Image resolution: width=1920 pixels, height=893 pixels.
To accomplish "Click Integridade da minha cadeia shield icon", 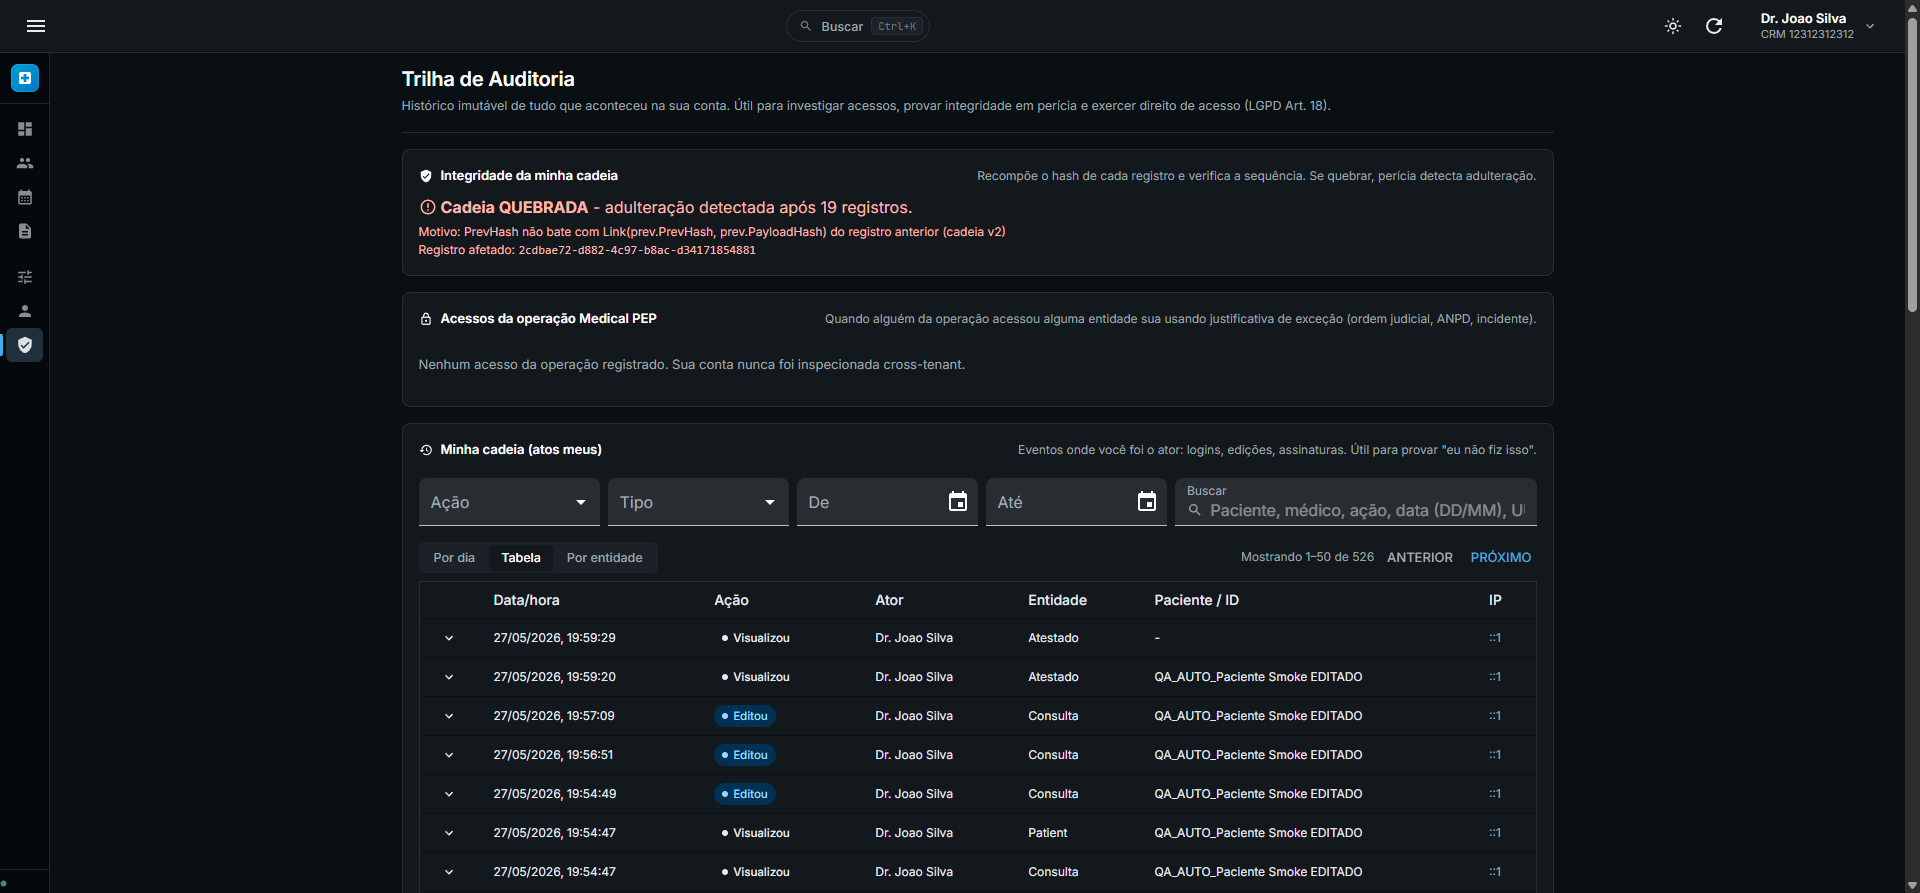I will point(426,176).
